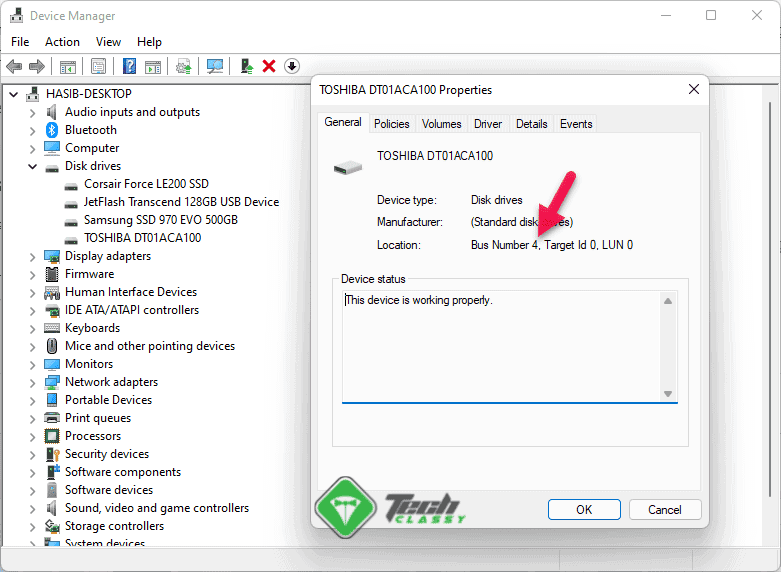This screenshot has width=781, height=572.
Task: Switch to the Policies tab
Action: click(391, 124)
